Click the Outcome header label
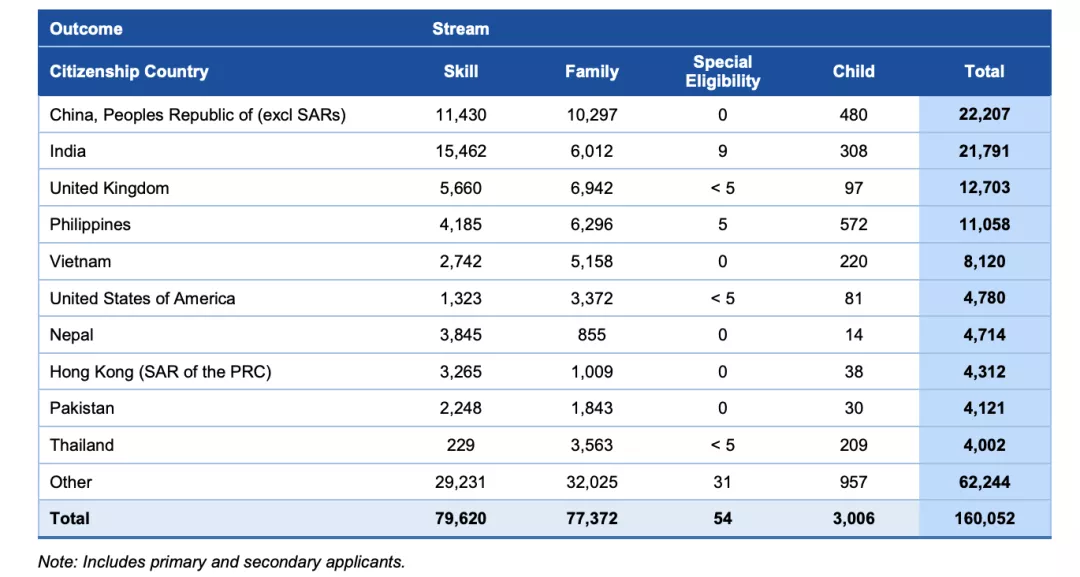Viewport: 1080px width, 577px height. [86, 29]
